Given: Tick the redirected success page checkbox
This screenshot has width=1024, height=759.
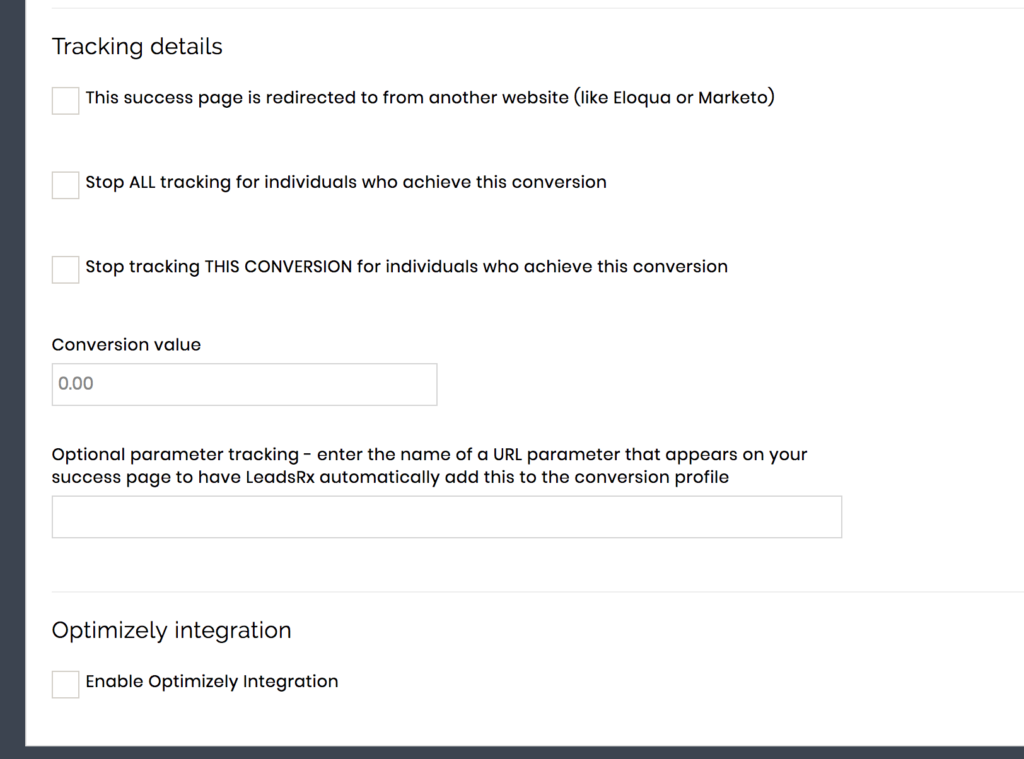Looking at the screenshot, I should coord(65,101).
